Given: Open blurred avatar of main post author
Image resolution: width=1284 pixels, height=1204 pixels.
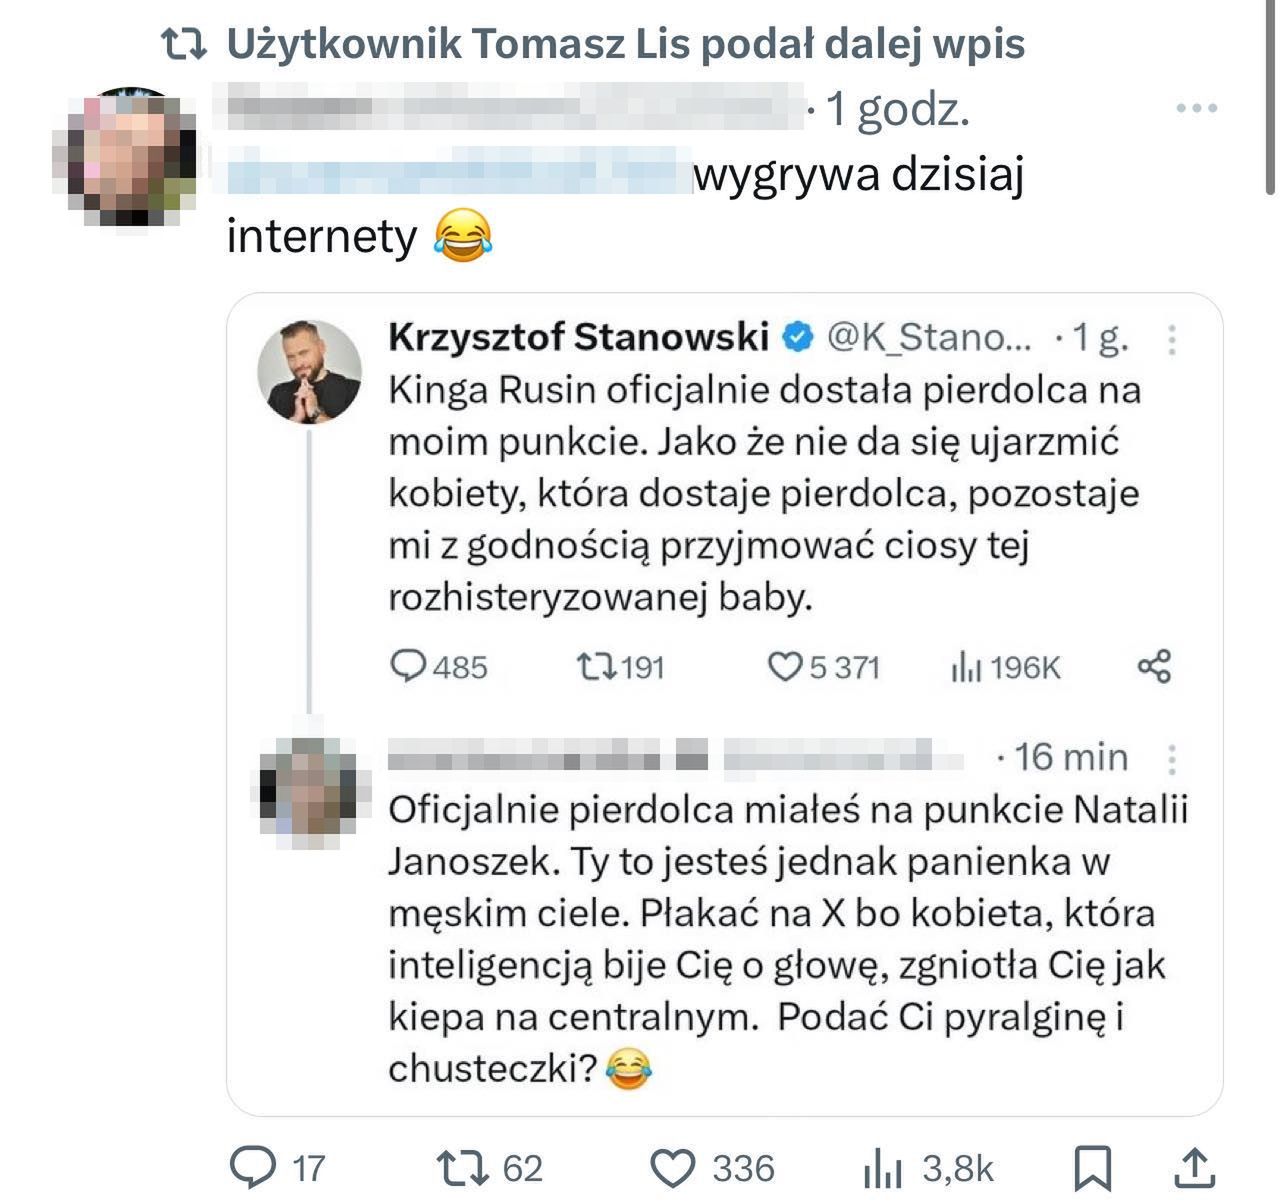Looking at the screenshot, I should click(124, 156).
